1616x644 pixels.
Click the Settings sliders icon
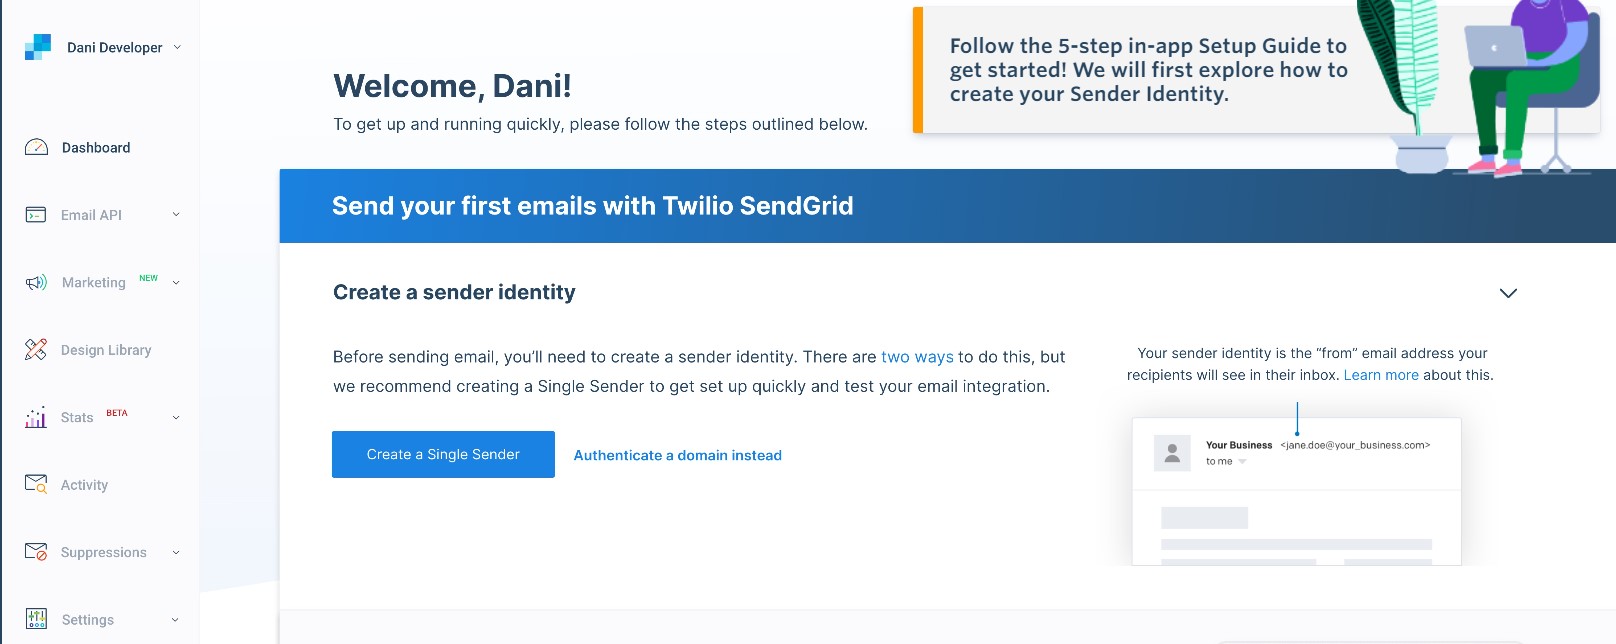point(36,620)
